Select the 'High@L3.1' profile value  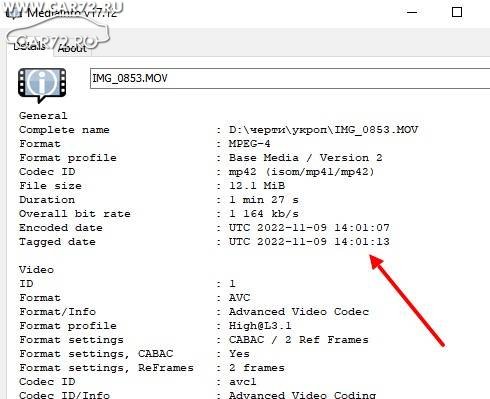260,326
